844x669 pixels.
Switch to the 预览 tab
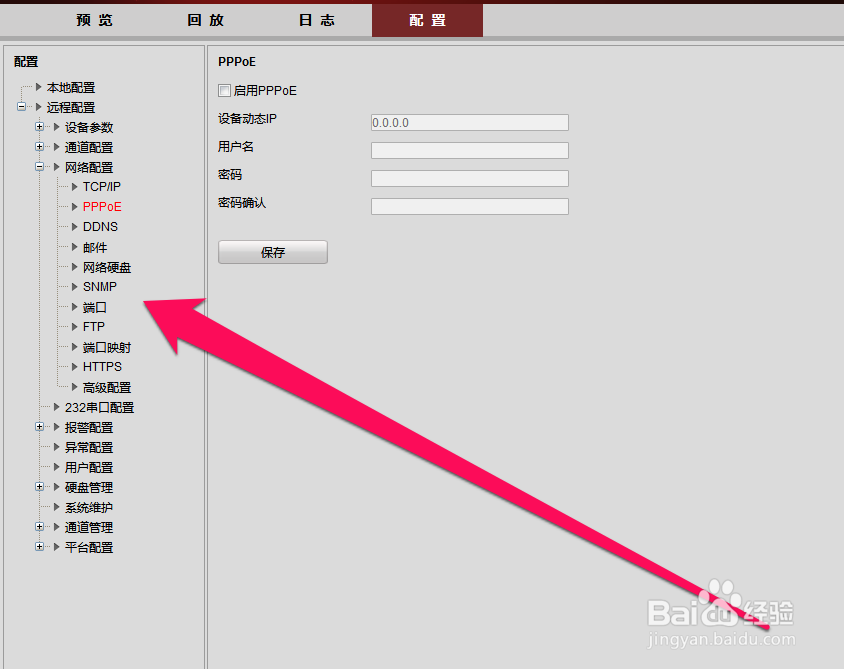94,20
